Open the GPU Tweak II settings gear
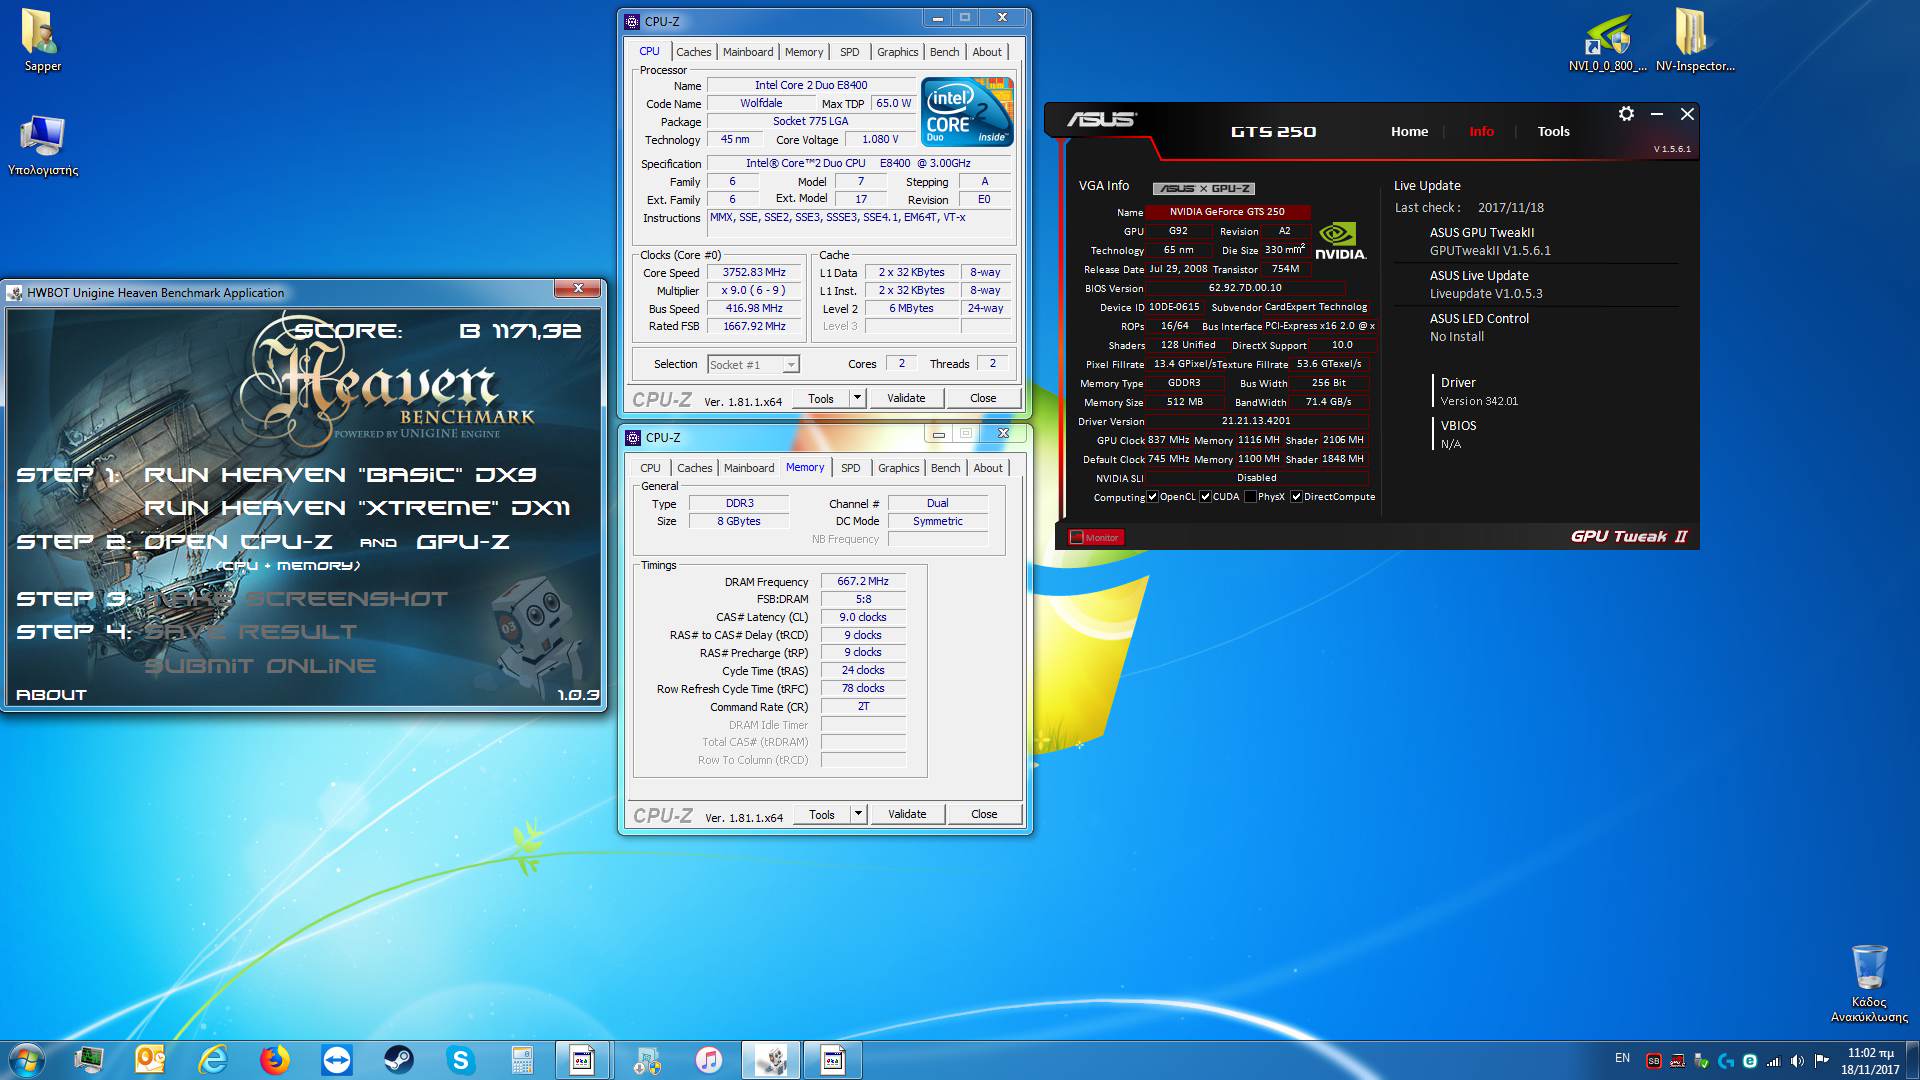Viewport: 1920px width, 1080px height. point(1626,114)
